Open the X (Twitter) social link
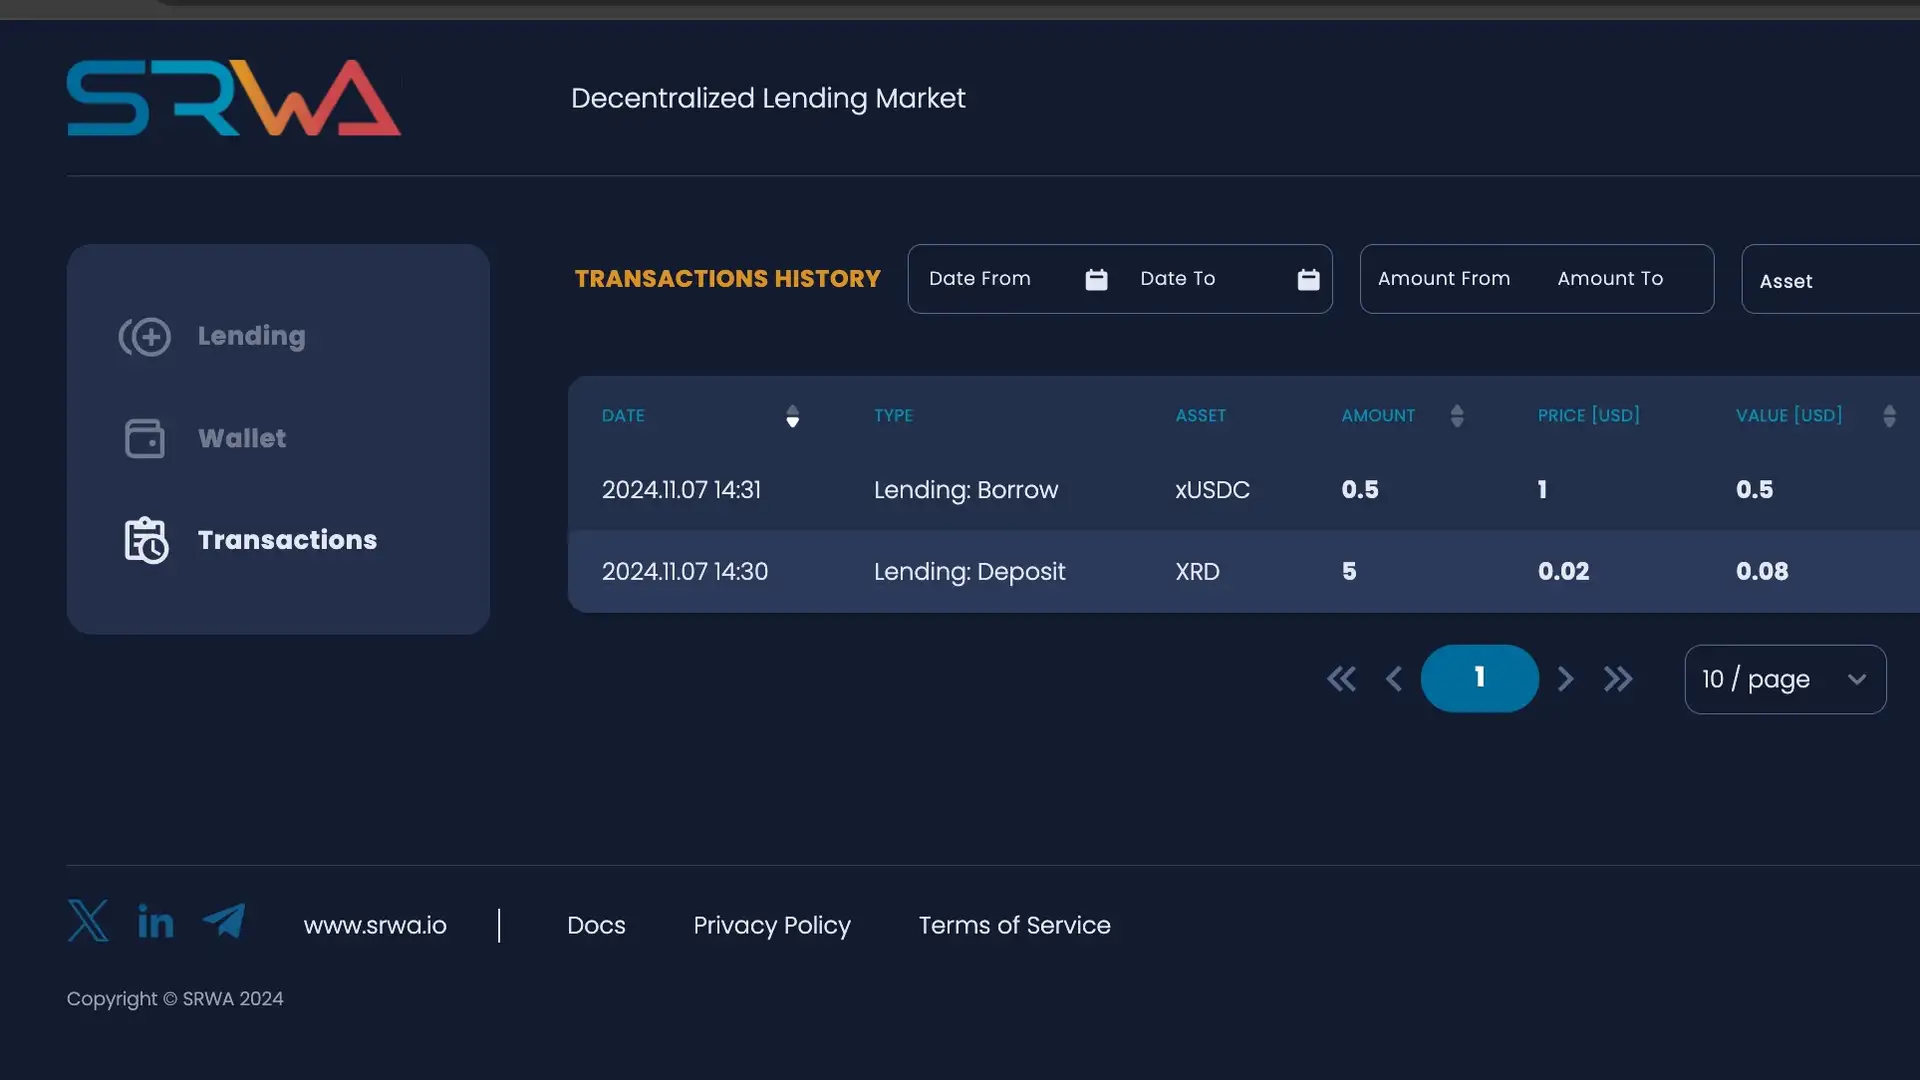This screenshot has height=1080, width=1920. pyautogui.click(x=88, y=921)
